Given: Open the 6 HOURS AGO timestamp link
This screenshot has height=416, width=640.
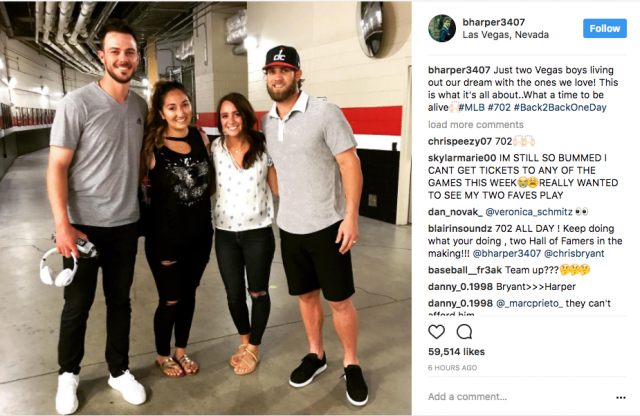Looking at the screenshot, I should [x=452, y=368].
